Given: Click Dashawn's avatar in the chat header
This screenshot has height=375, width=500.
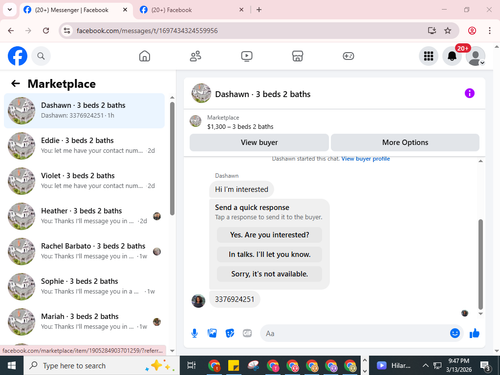Looking at the screenshot, I should [x=201, y=93].
